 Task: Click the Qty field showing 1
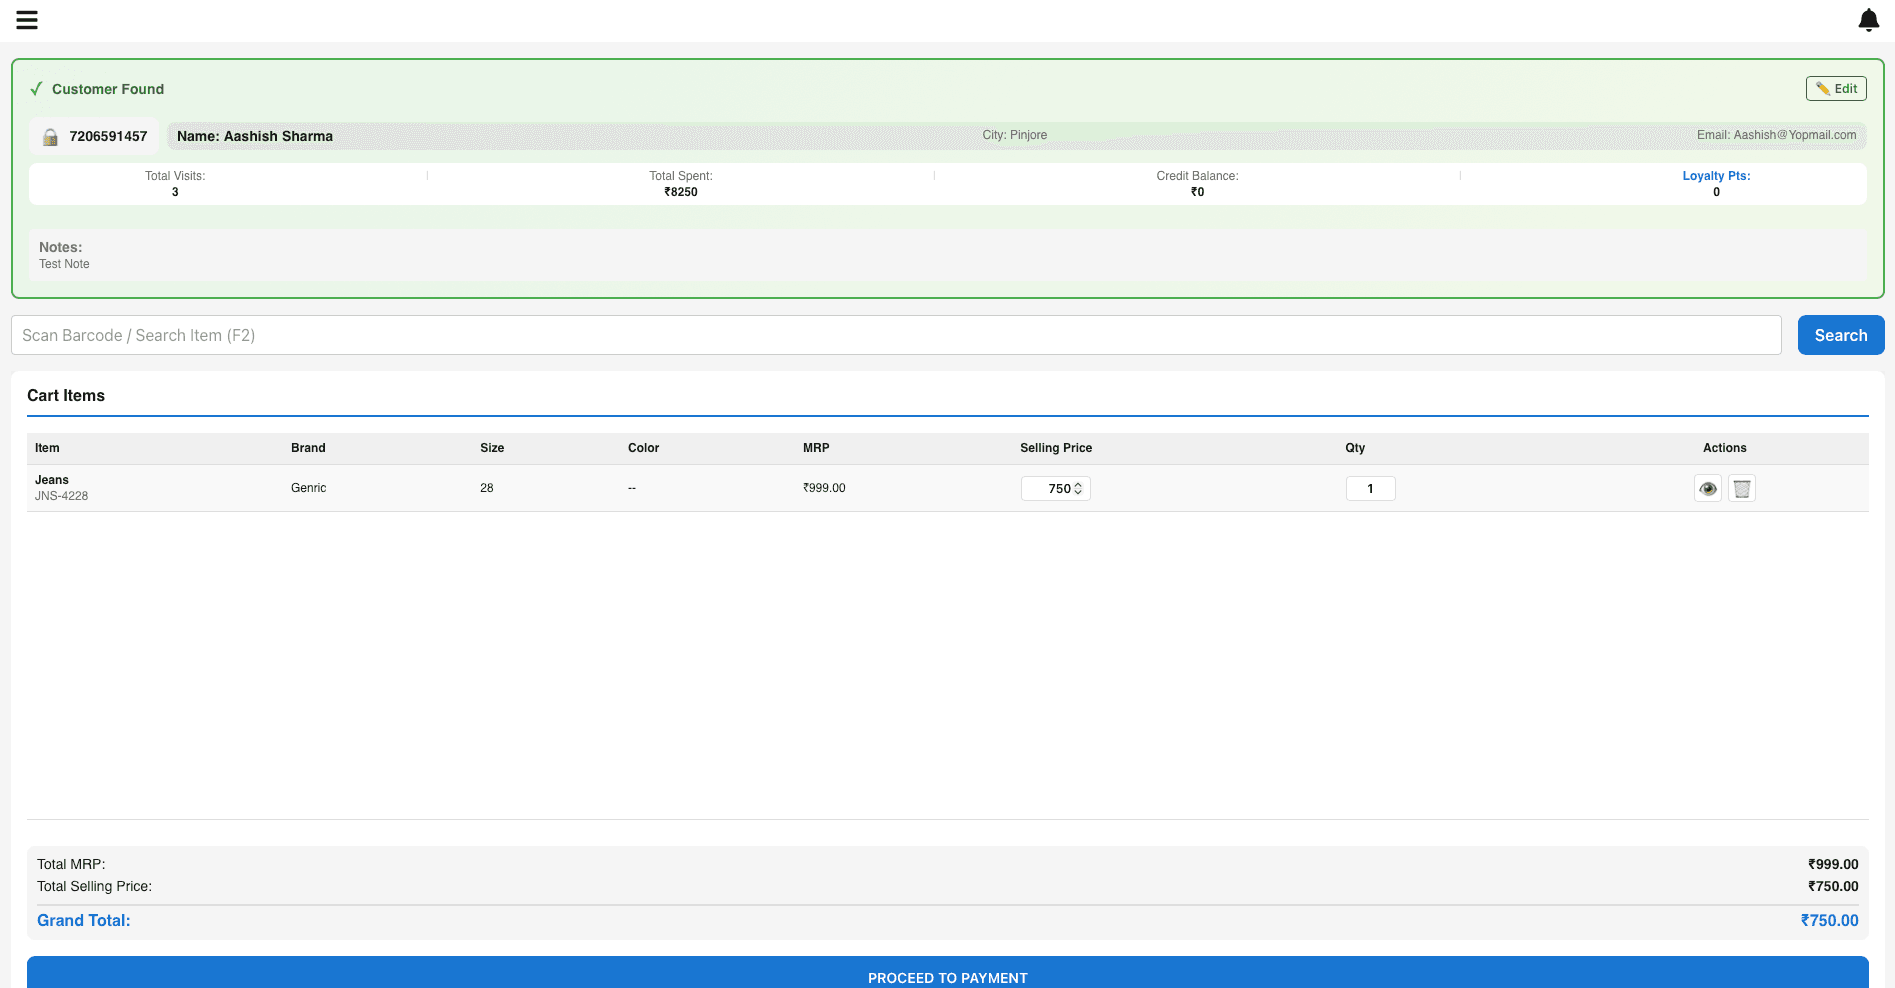point(1370,488)
